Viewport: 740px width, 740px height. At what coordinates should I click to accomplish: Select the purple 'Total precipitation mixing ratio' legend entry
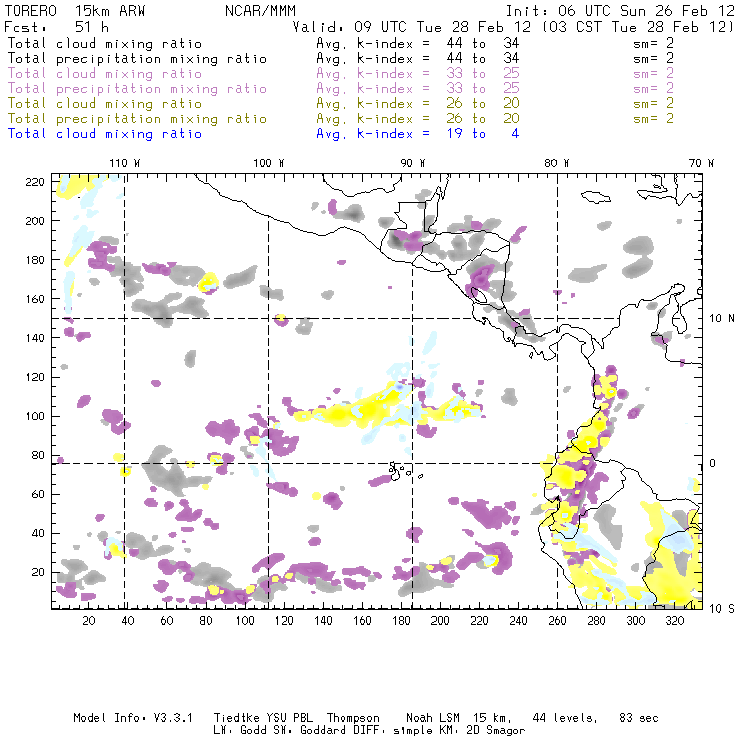[137, 89]
